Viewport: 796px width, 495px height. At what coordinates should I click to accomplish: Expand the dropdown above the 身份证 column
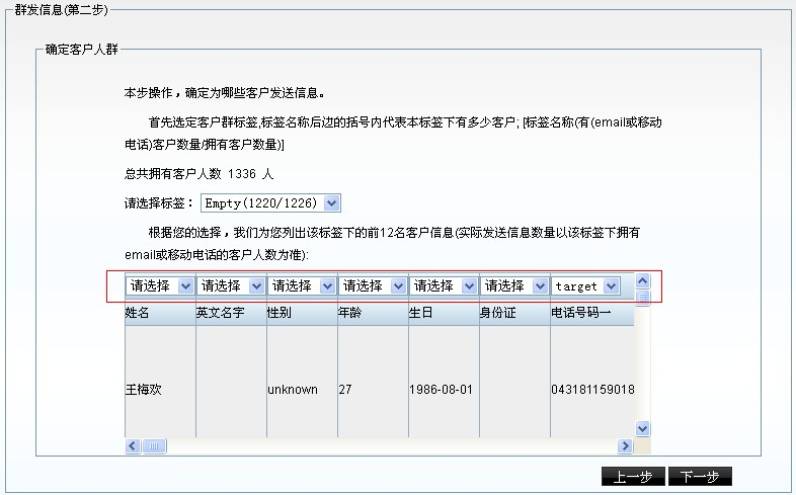[x=515, y=286]
